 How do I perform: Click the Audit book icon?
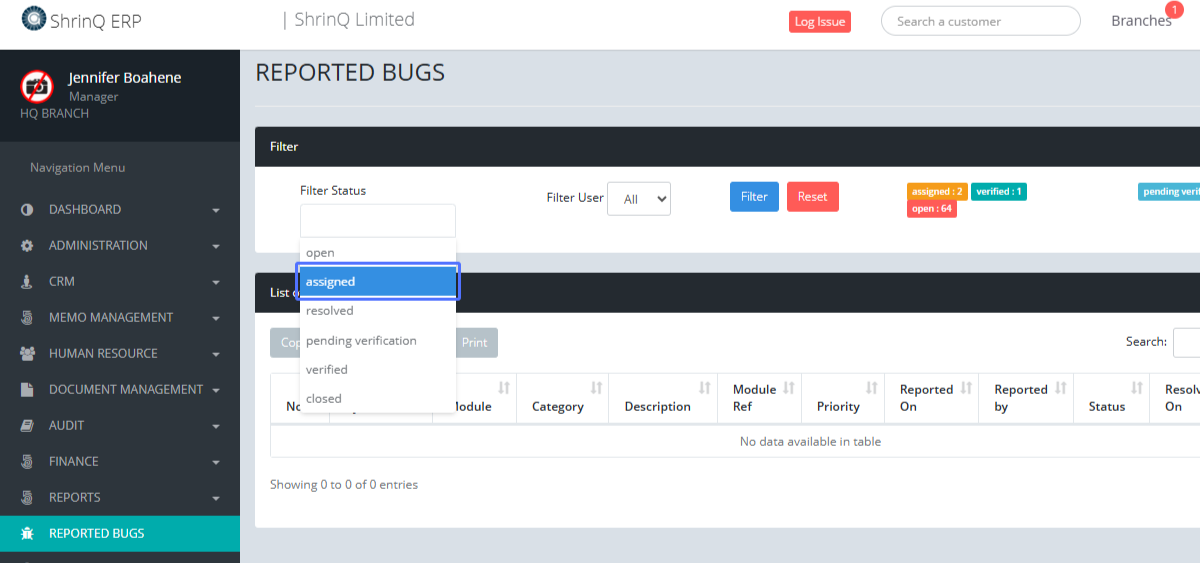coord(27,426)
